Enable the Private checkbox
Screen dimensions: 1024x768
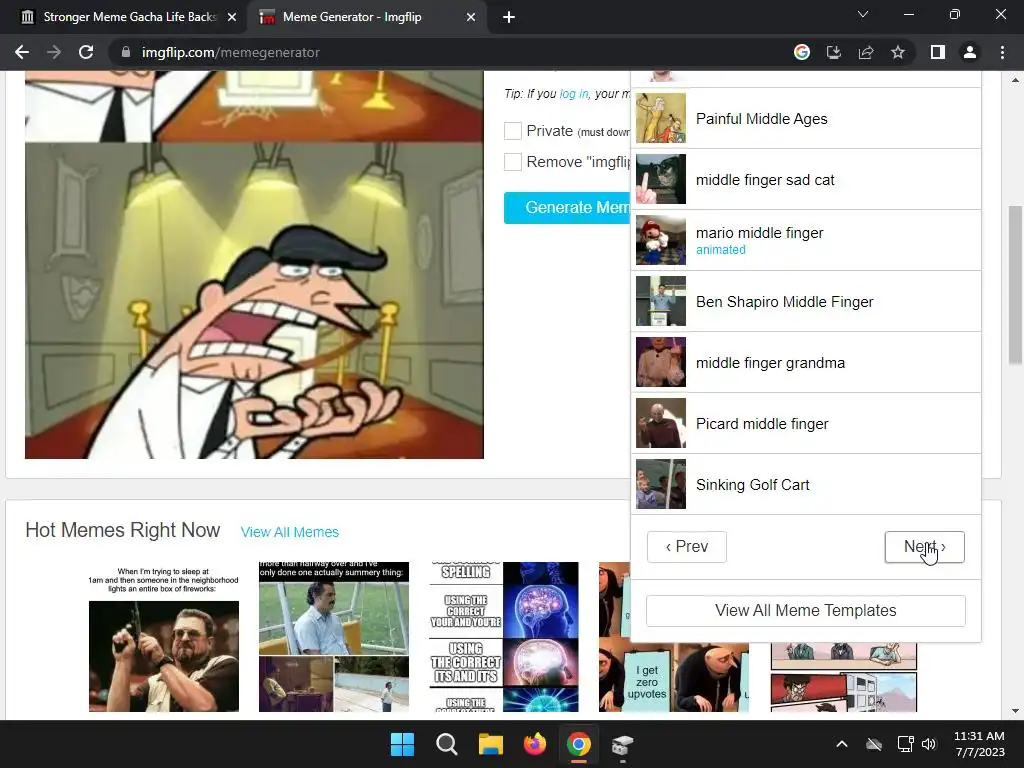click(x=513, y=131)
